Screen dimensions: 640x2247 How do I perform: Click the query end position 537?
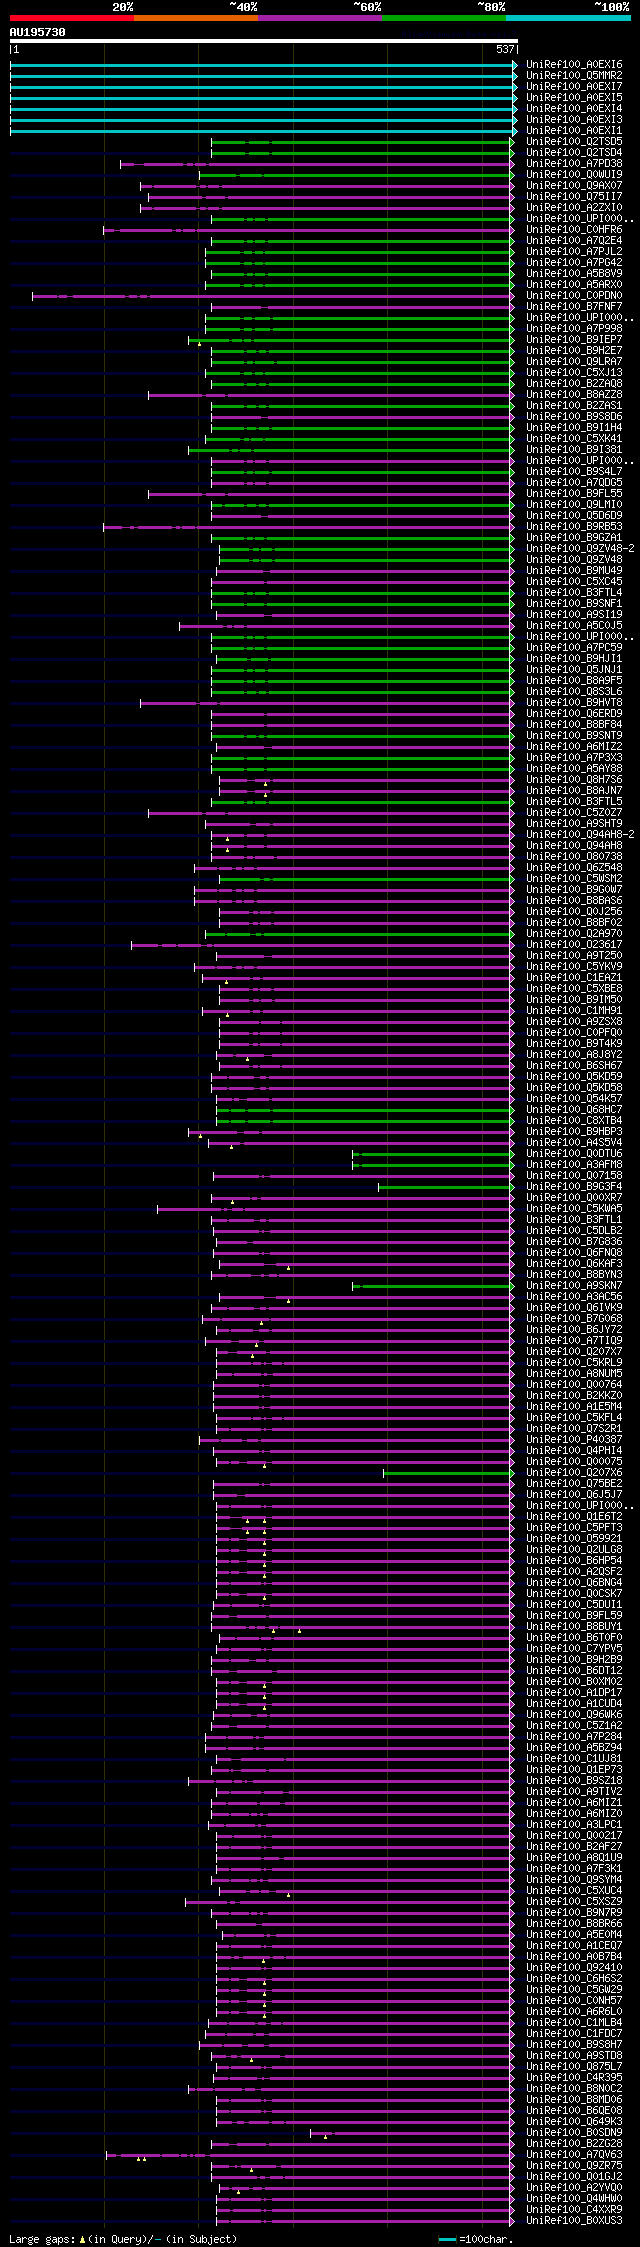(x=505, y=49)
